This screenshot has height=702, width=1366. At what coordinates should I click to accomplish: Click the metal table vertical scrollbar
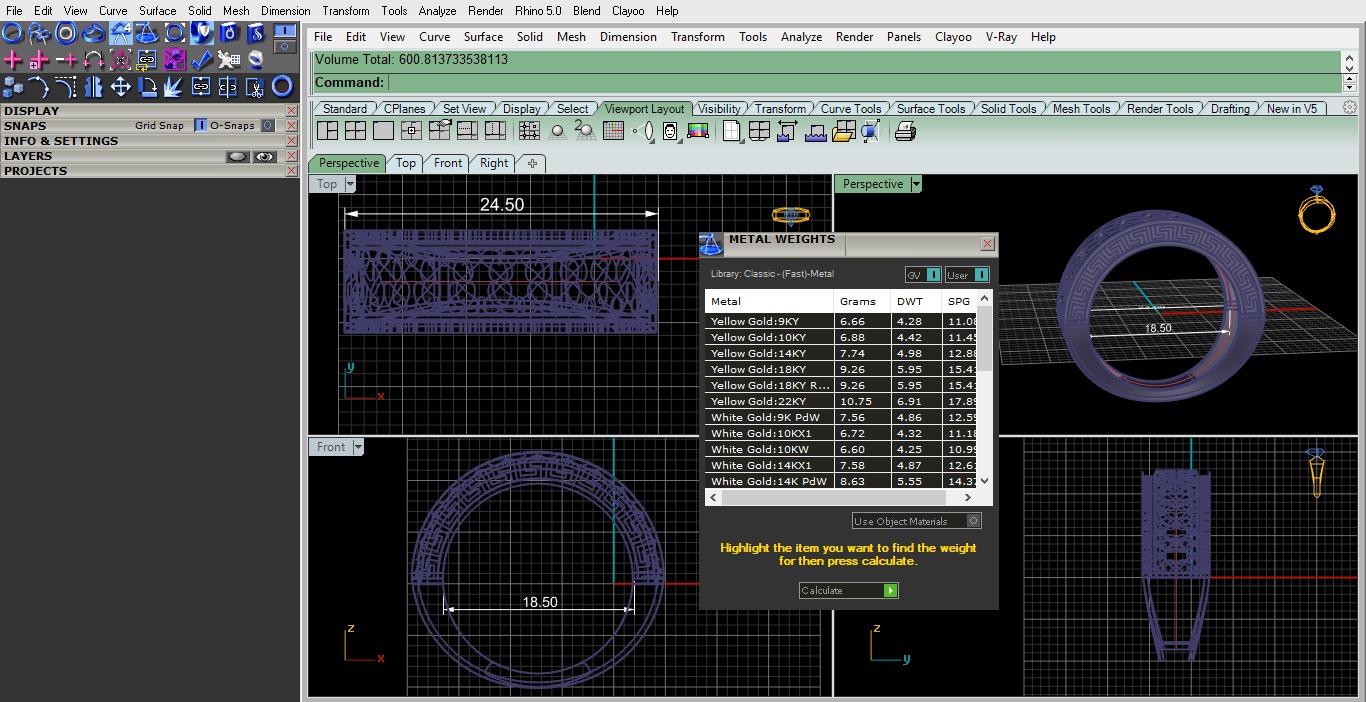point(984,340)
